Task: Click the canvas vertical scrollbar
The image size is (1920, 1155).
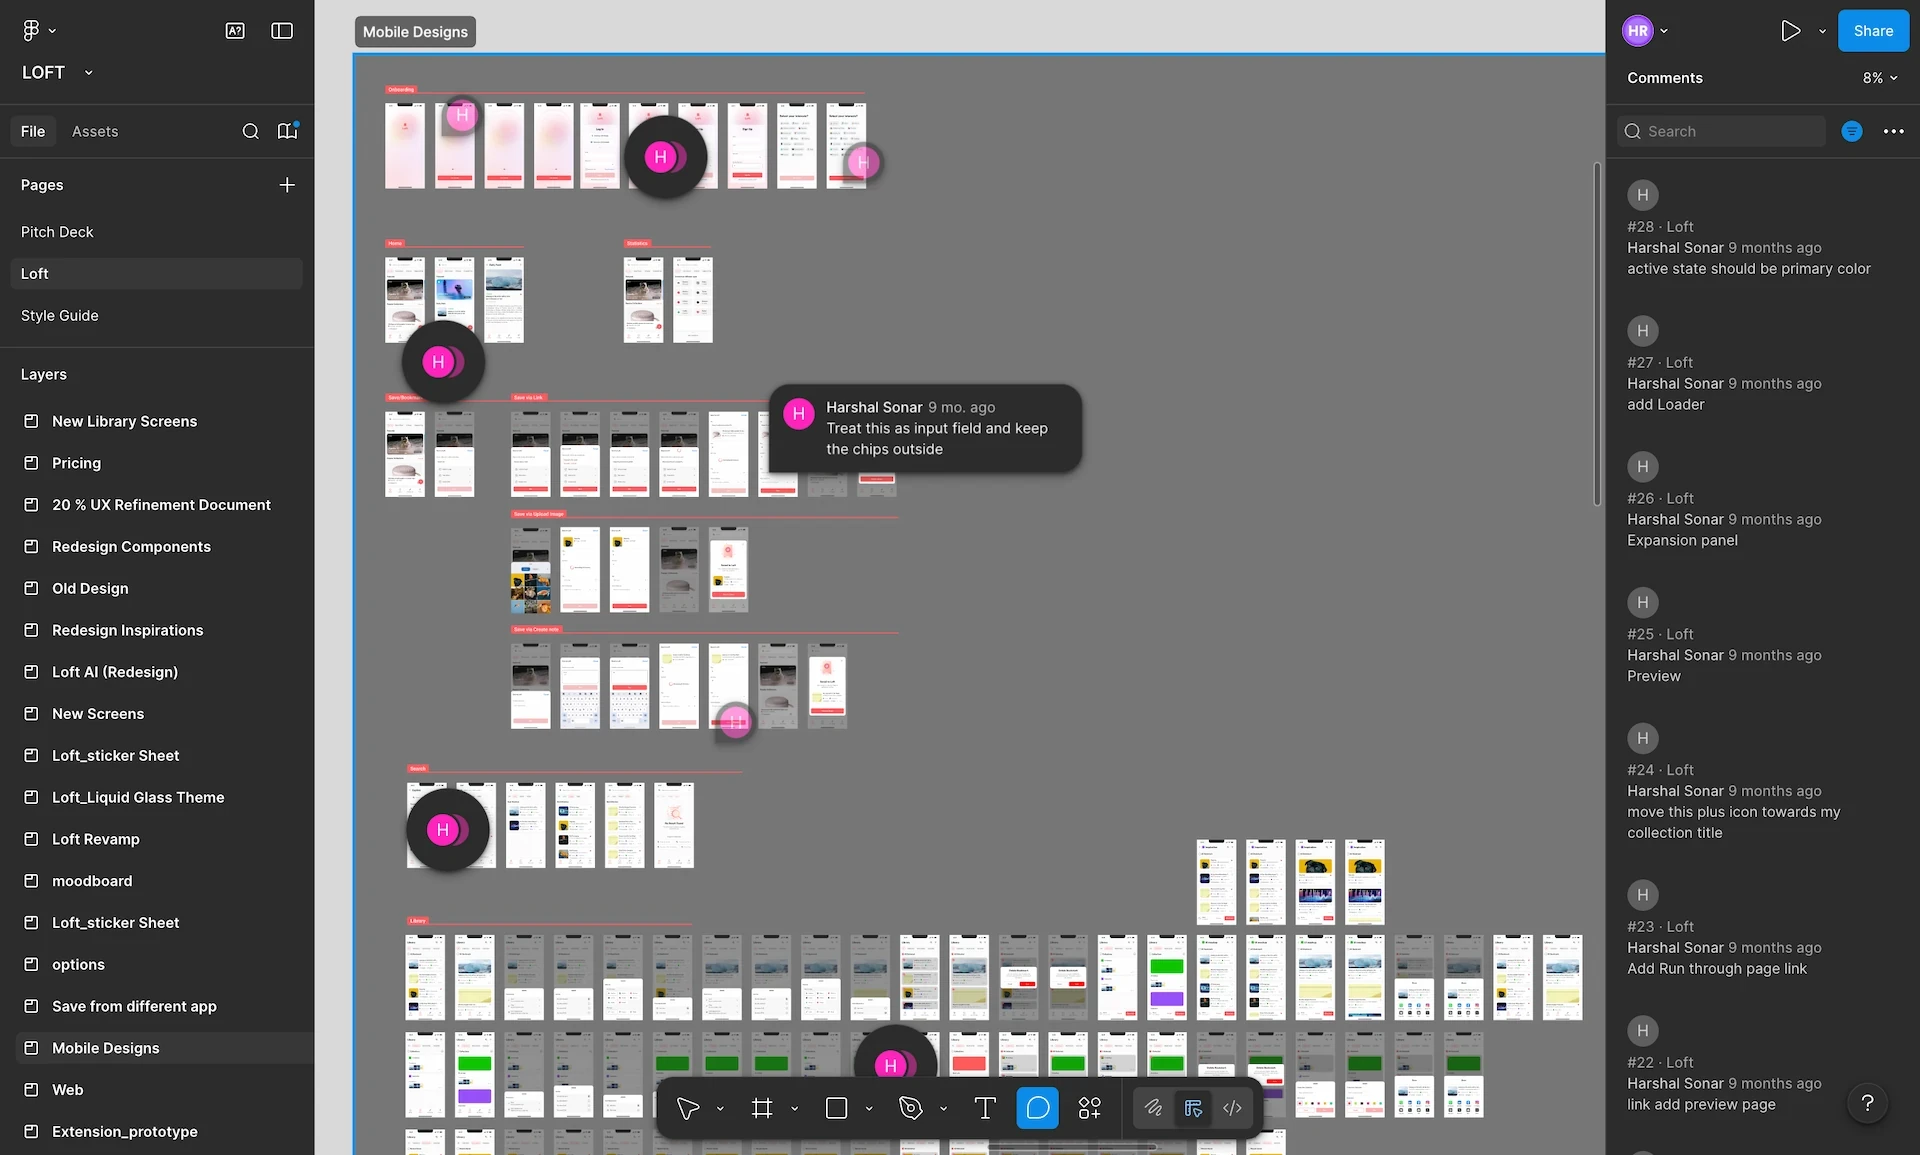Action: tap(1597, 334)
